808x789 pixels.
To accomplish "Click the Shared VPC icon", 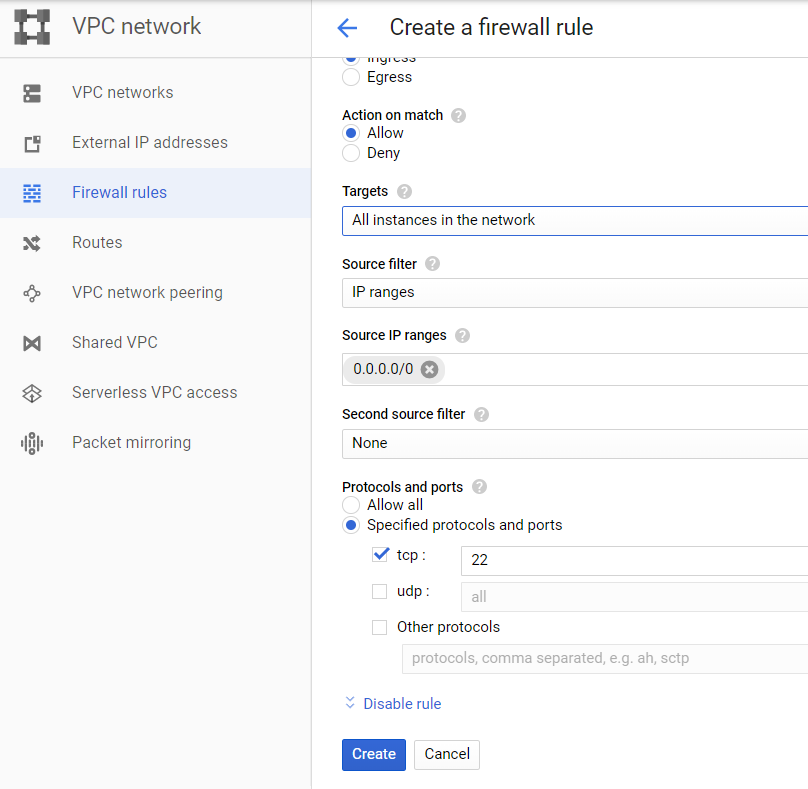I will pyautogui.click(x=32, y=343).
